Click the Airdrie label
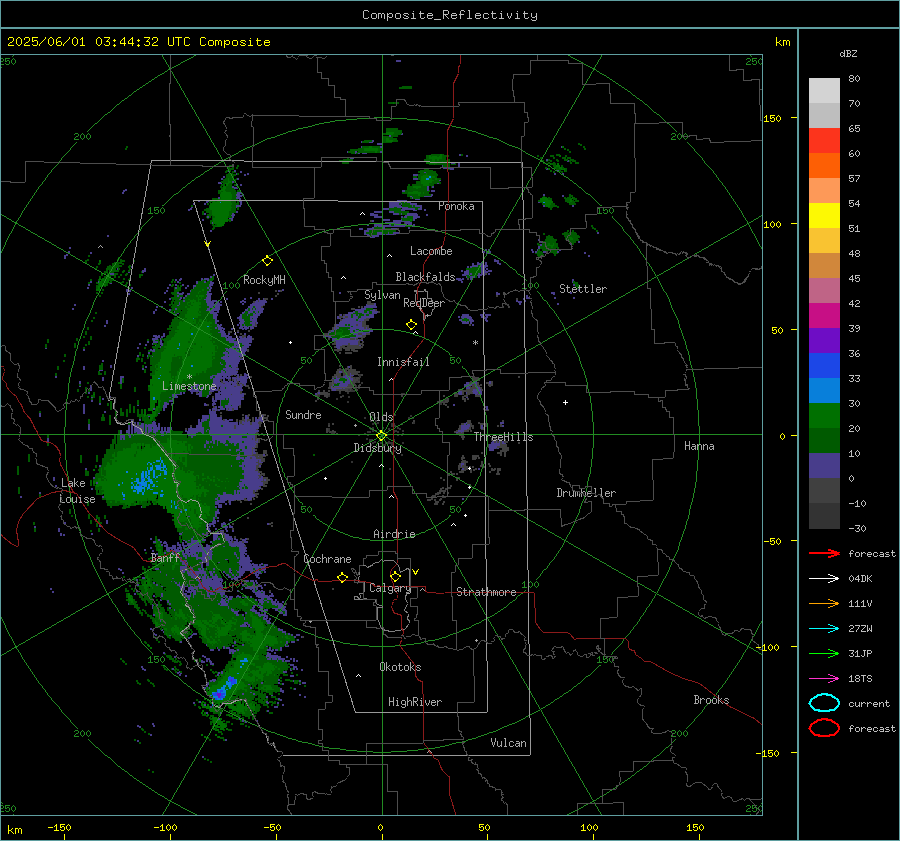 [394, 534]
